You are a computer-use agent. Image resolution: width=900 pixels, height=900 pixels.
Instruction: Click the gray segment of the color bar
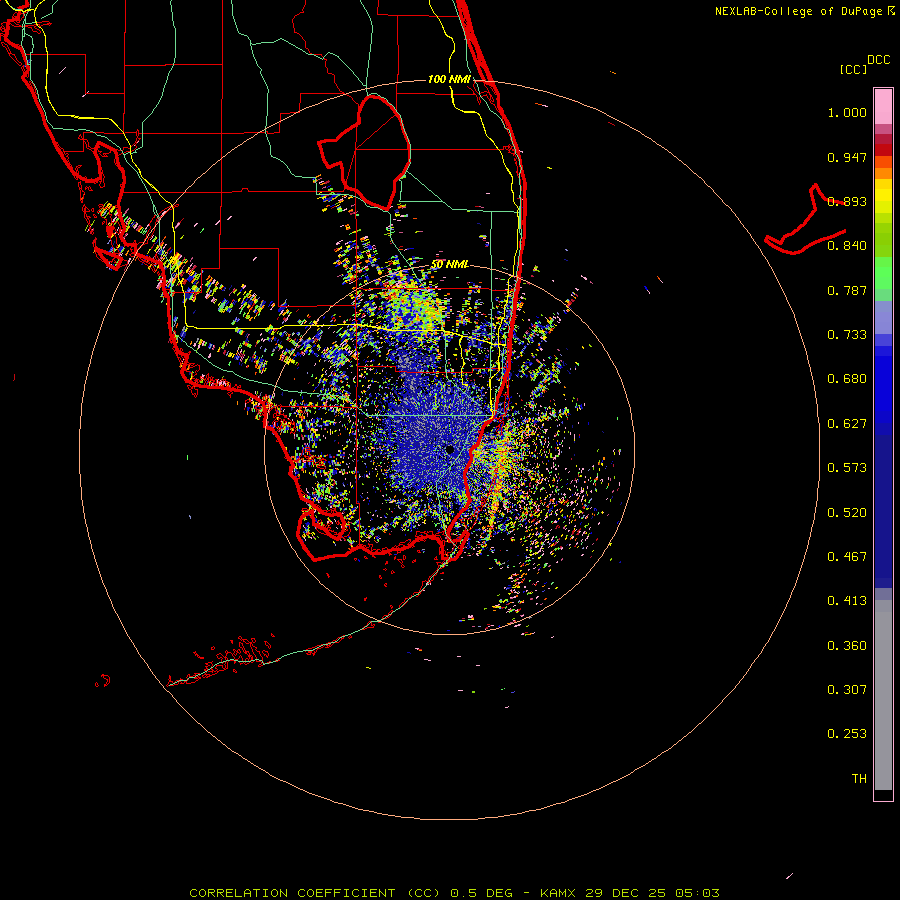click(883, 695)
